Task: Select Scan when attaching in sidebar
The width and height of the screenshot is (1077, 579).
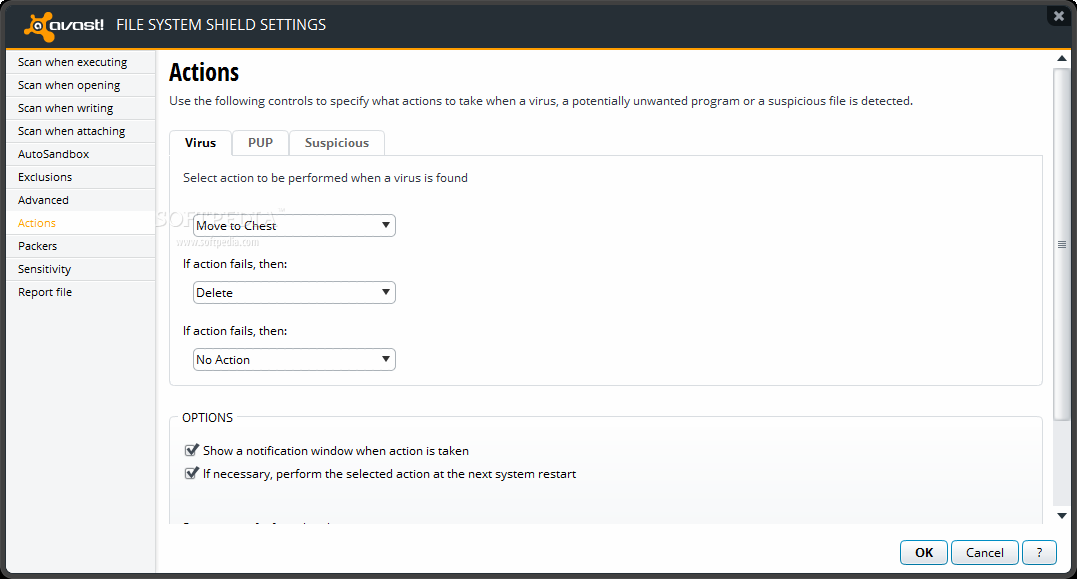Action: (x=80, y=131)
